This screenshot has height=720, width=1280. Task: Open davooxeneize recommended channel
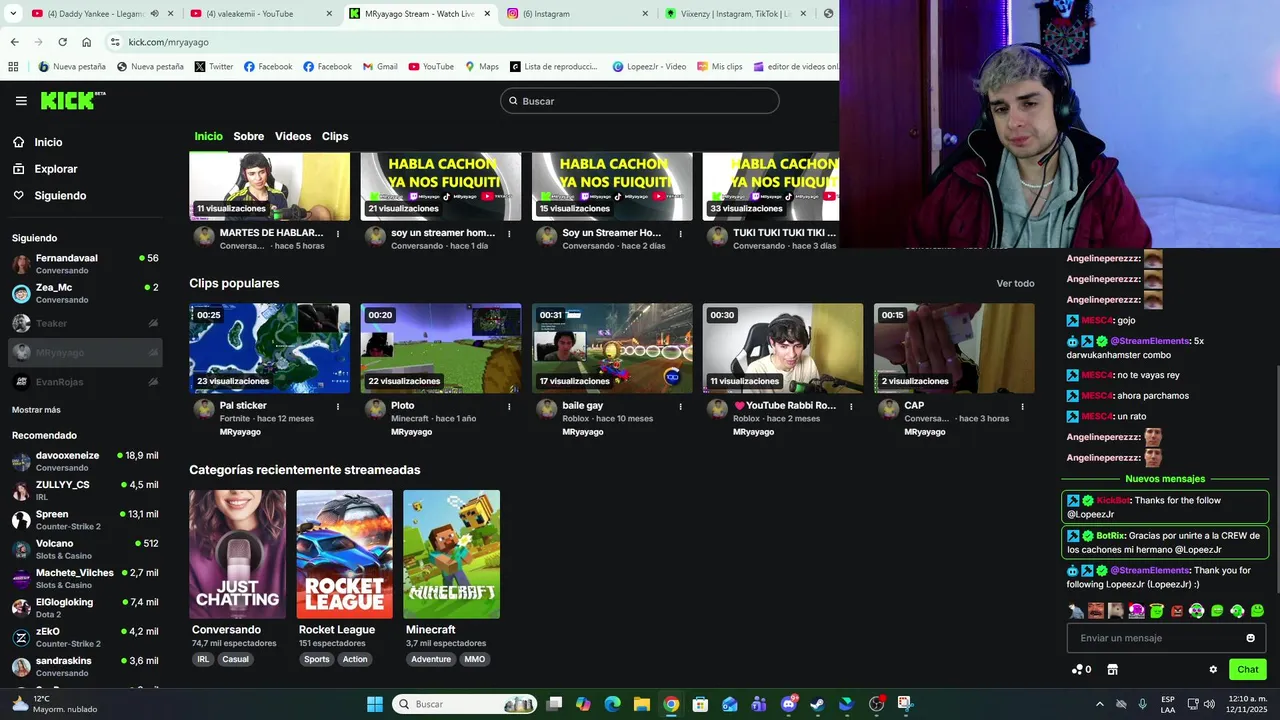pos(85,461)
